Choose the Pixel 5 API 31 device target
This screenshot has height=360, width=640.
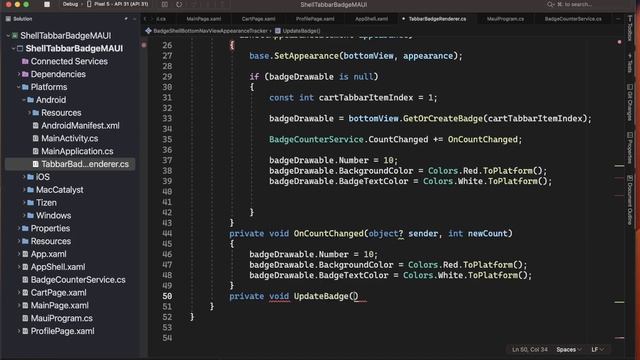click(118, 4)
